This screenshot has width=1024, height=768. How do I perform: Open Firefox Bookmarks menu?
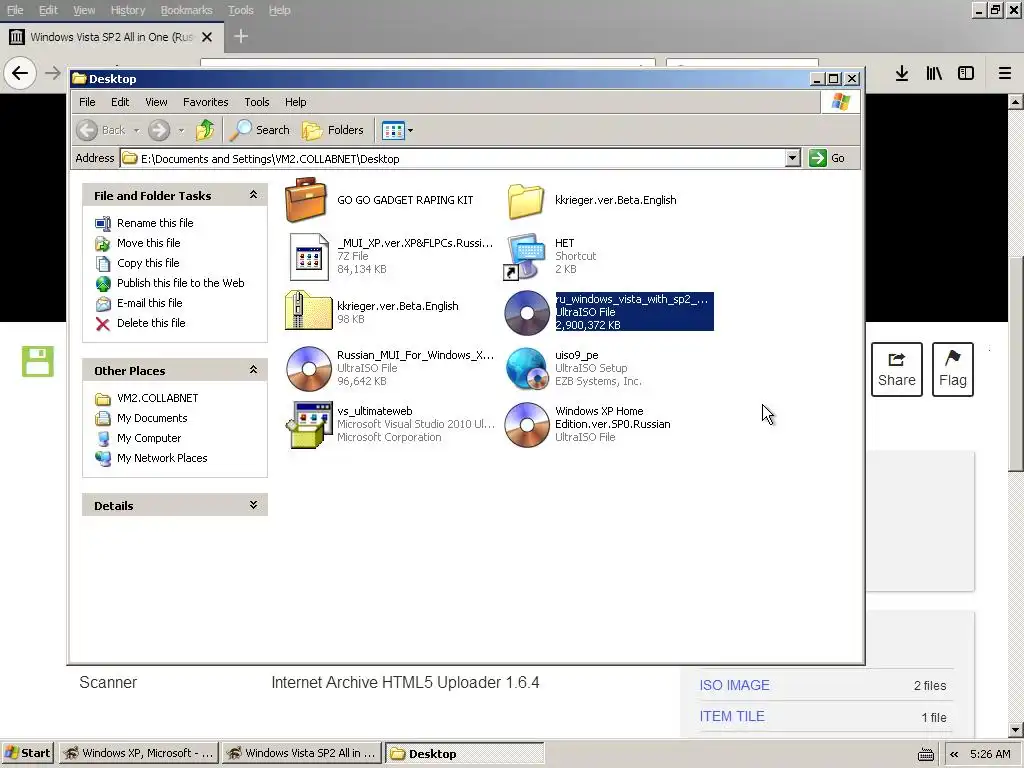click(x=187, y=10)
